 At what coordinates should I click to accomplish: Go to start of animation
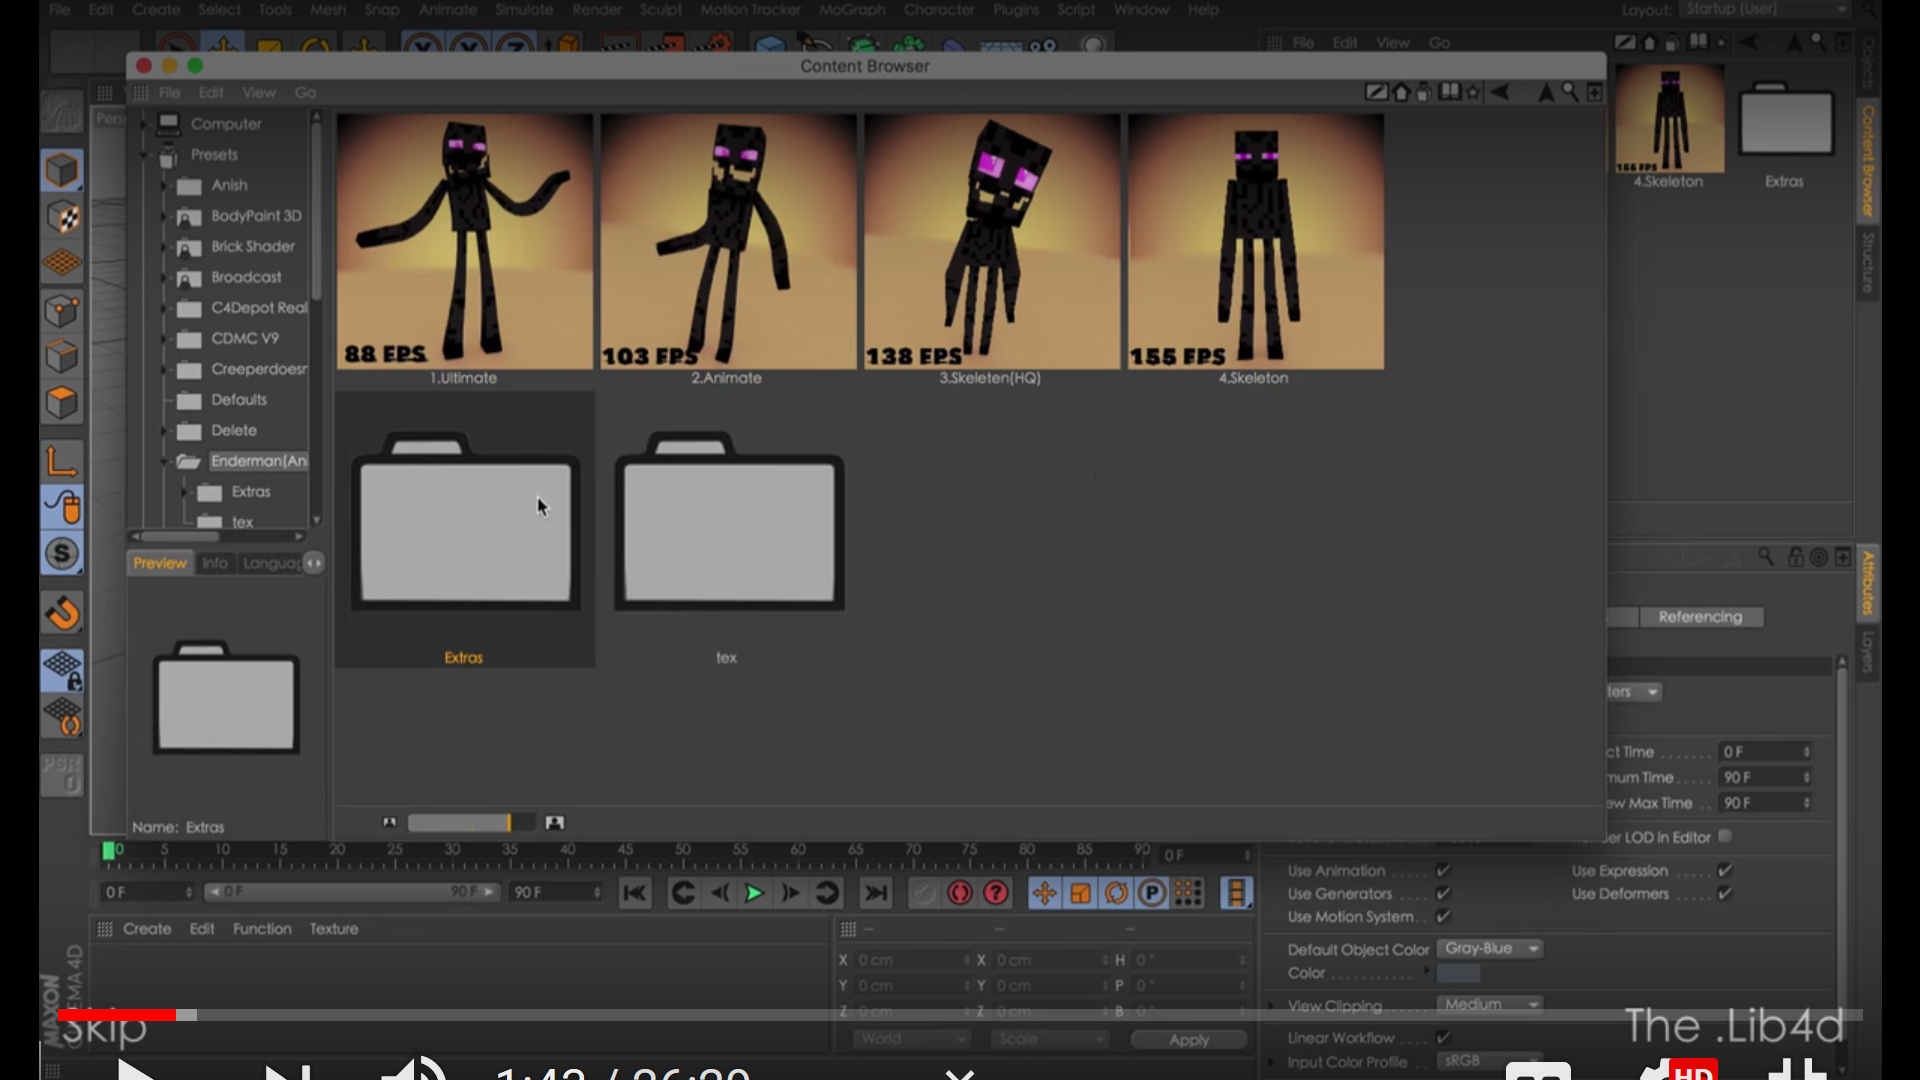click(635, 893)
